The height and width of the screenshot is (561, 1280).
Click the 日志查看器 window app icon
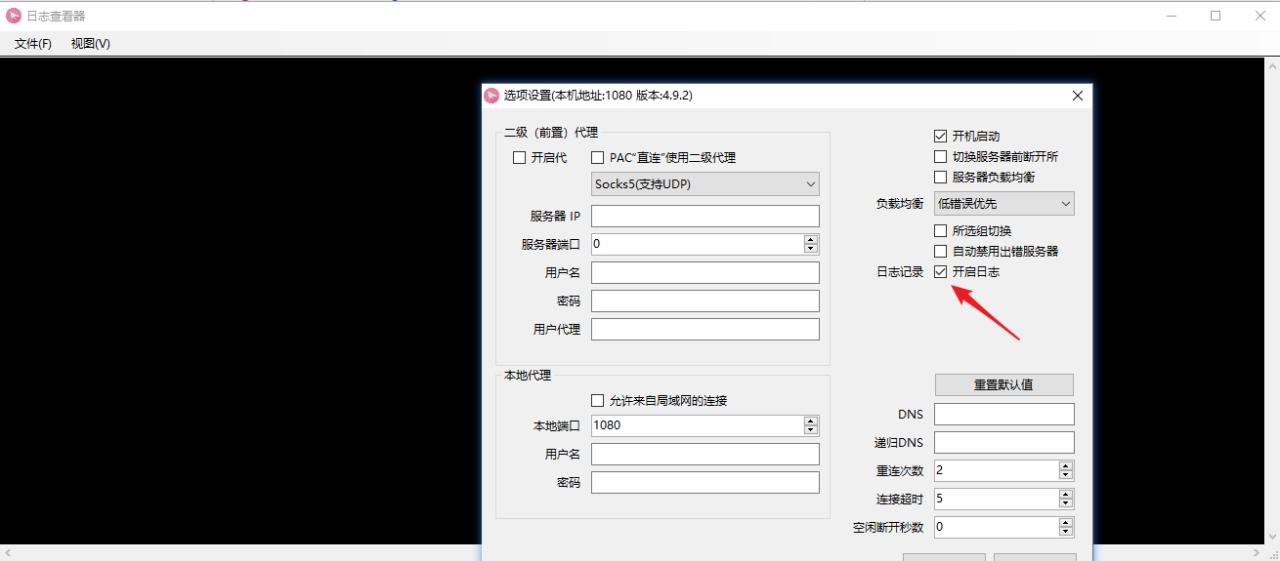point(13,16)
